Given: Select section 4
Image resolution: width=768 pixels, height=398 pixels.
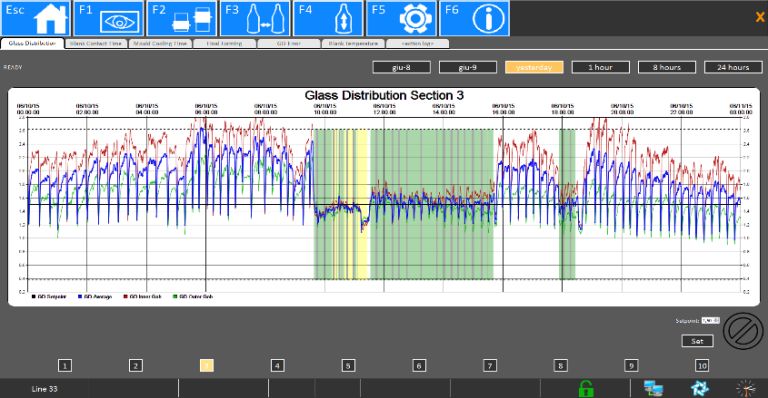Looking at the screenshot, I should click(x=277, y=365).
